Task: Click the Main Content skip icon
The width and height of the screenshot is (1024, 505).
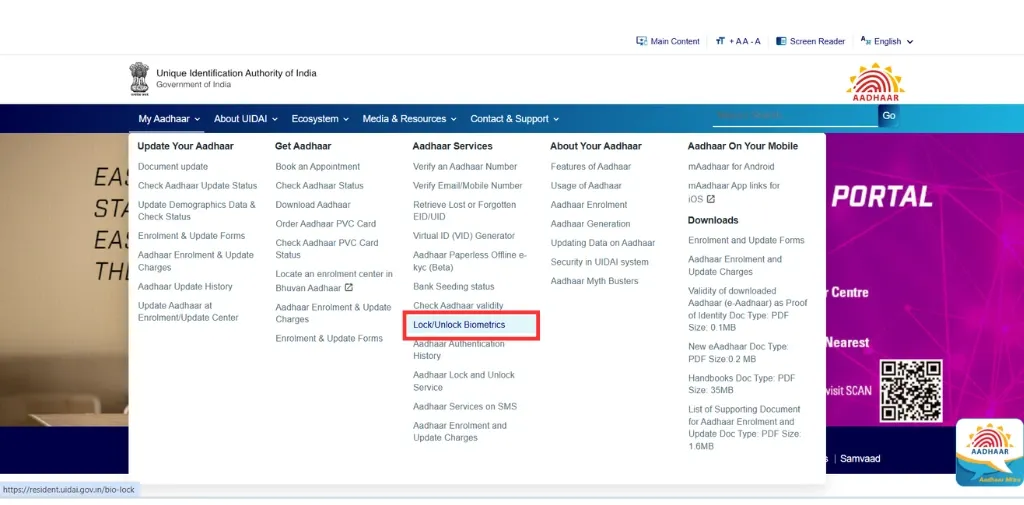Action: (641, 41)
